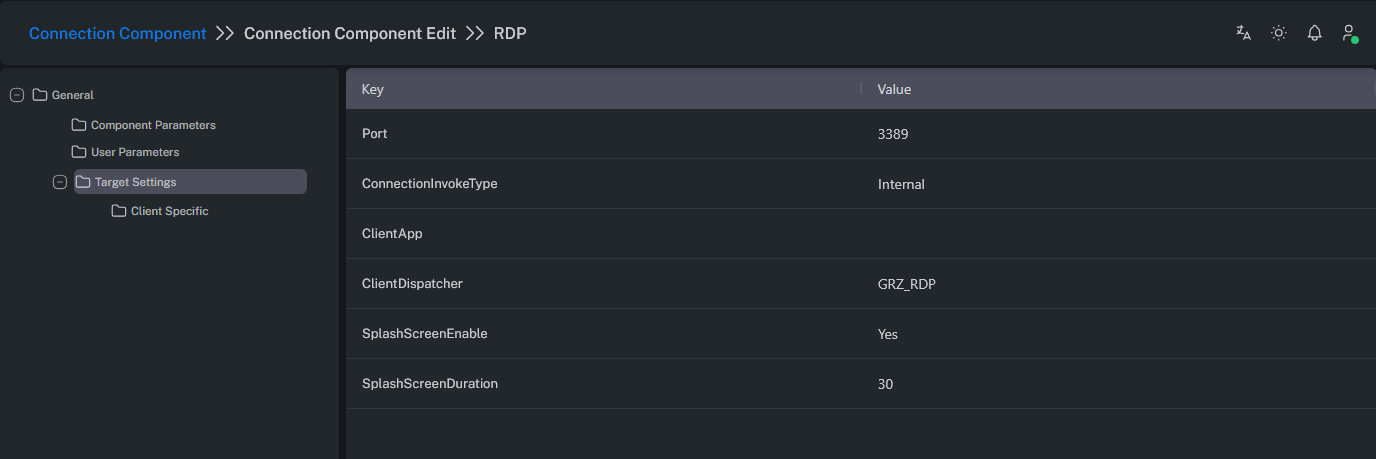Navigate to Connection Component Edit breadcrumb
1376x459 pixels.
click(349, 33)
